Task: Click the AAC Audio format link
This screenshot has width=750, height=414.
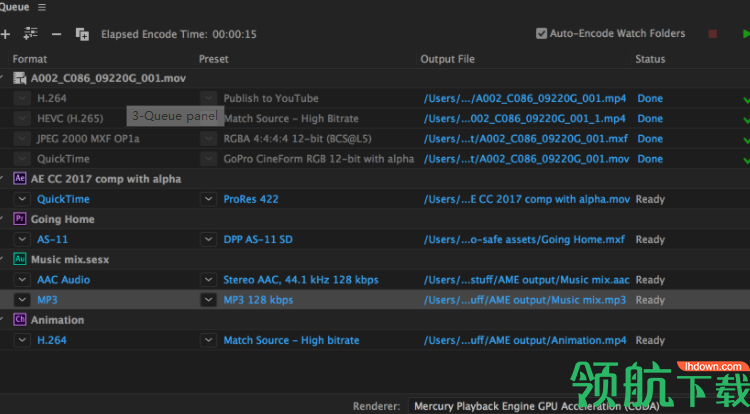Action: [x=63, y=280]
